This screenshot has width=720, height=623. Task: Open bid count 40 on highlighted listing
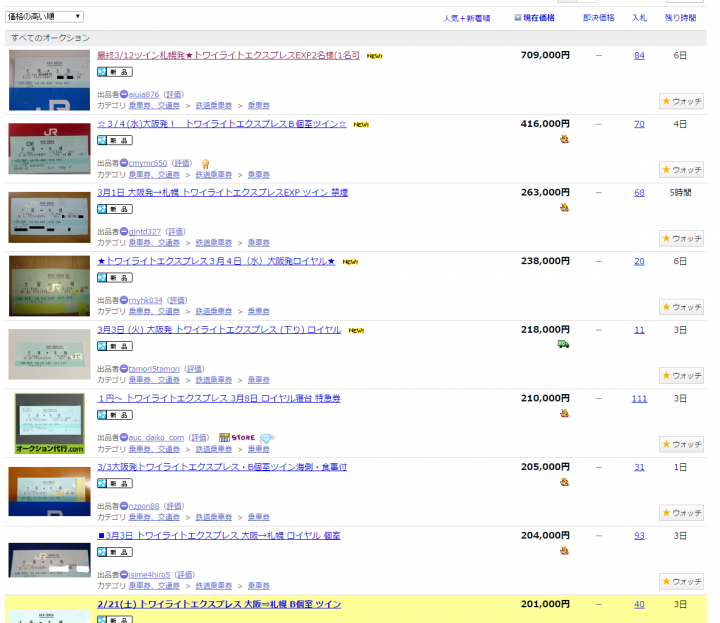[639, 605]
